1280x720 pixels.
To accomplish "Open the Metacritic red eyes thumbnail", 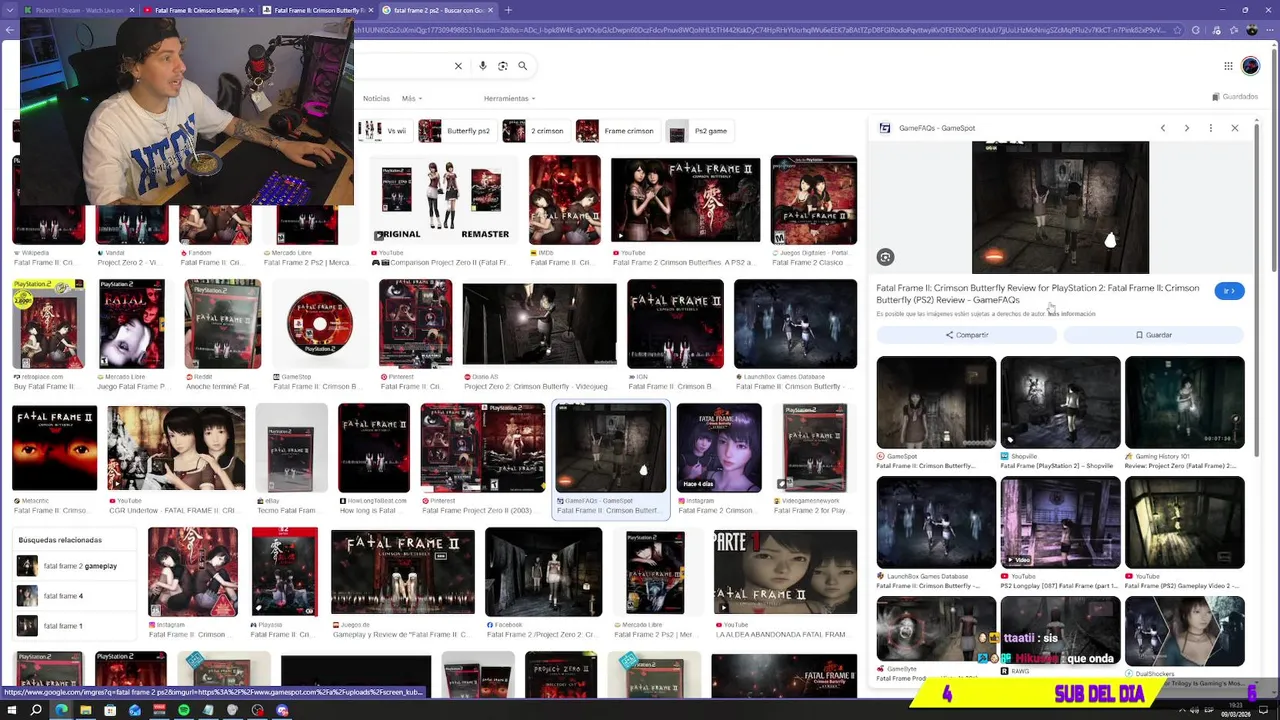I will pos(54,447).
